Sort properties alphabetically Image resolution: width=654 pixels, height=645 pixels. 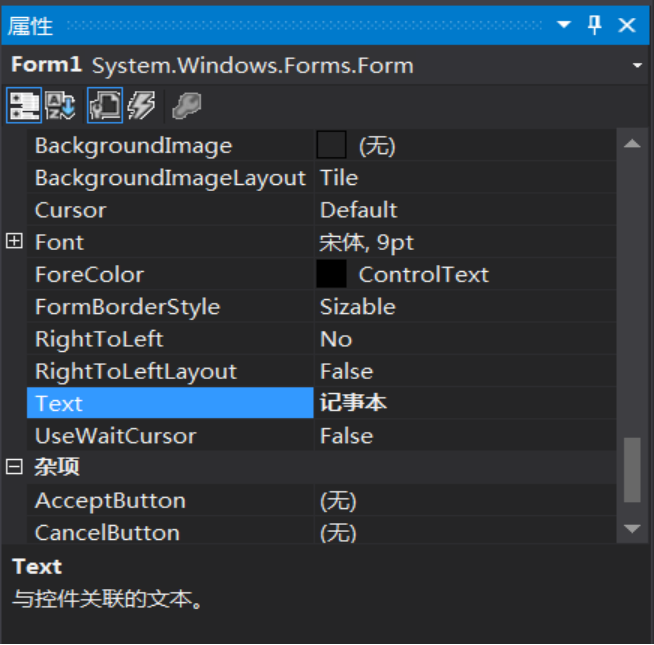pyautogui.click(x=60, y=106)
